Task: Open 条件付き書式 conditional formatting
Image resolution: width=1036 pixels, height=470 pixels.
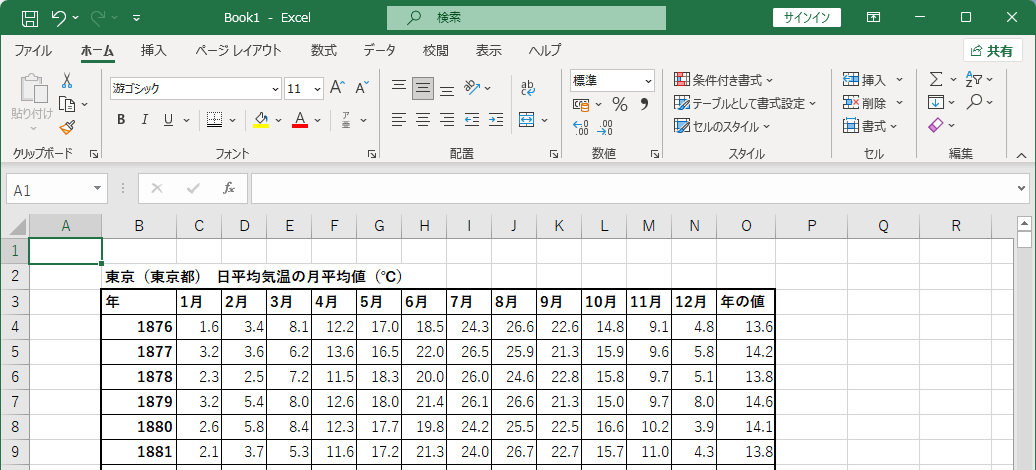Action: click(724, 81)
